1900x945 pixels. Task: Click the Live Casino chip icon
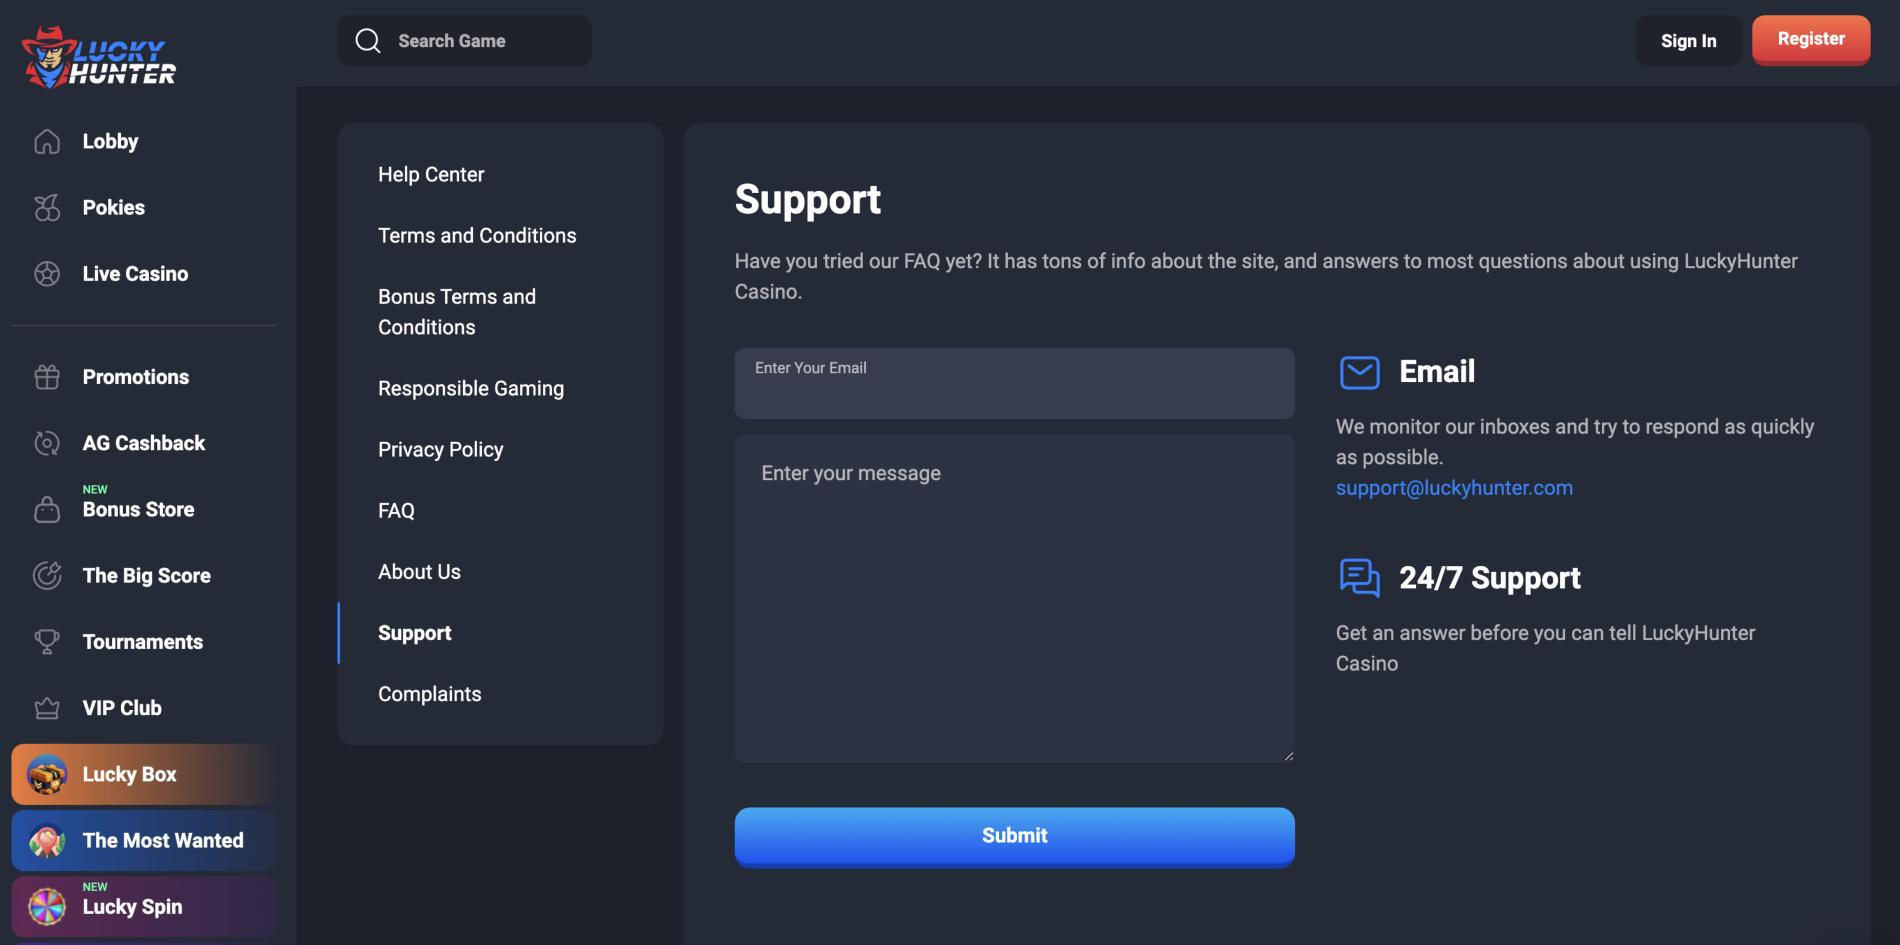[47, 274]
